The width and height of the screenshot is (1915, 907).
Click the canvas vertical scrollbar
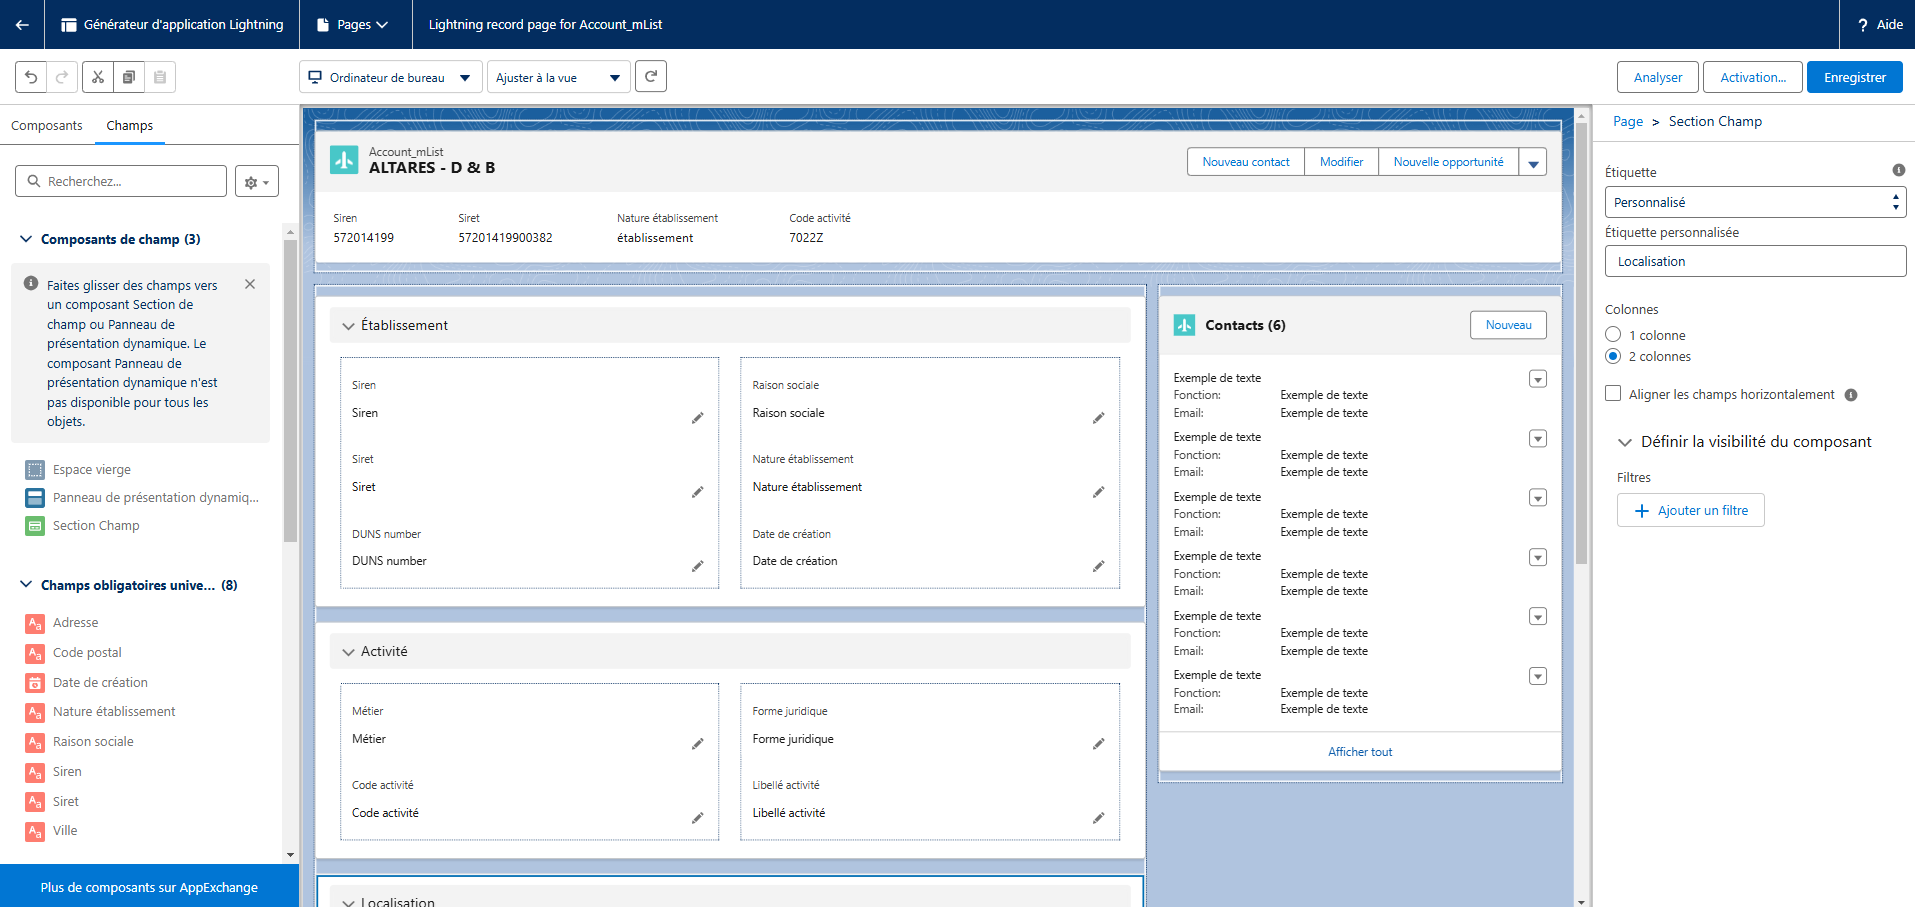pyautogui.click(x=1581, y=344)
